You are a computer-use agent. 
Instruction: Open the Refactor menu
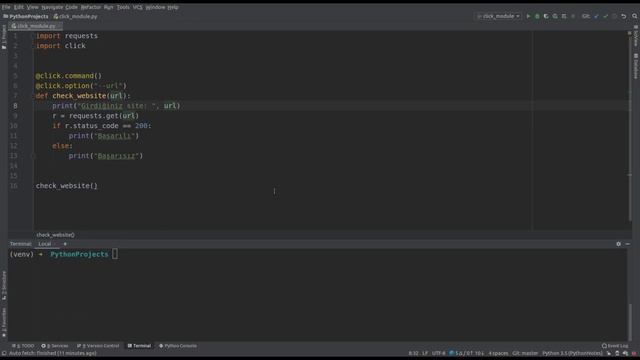click(91, 7)
